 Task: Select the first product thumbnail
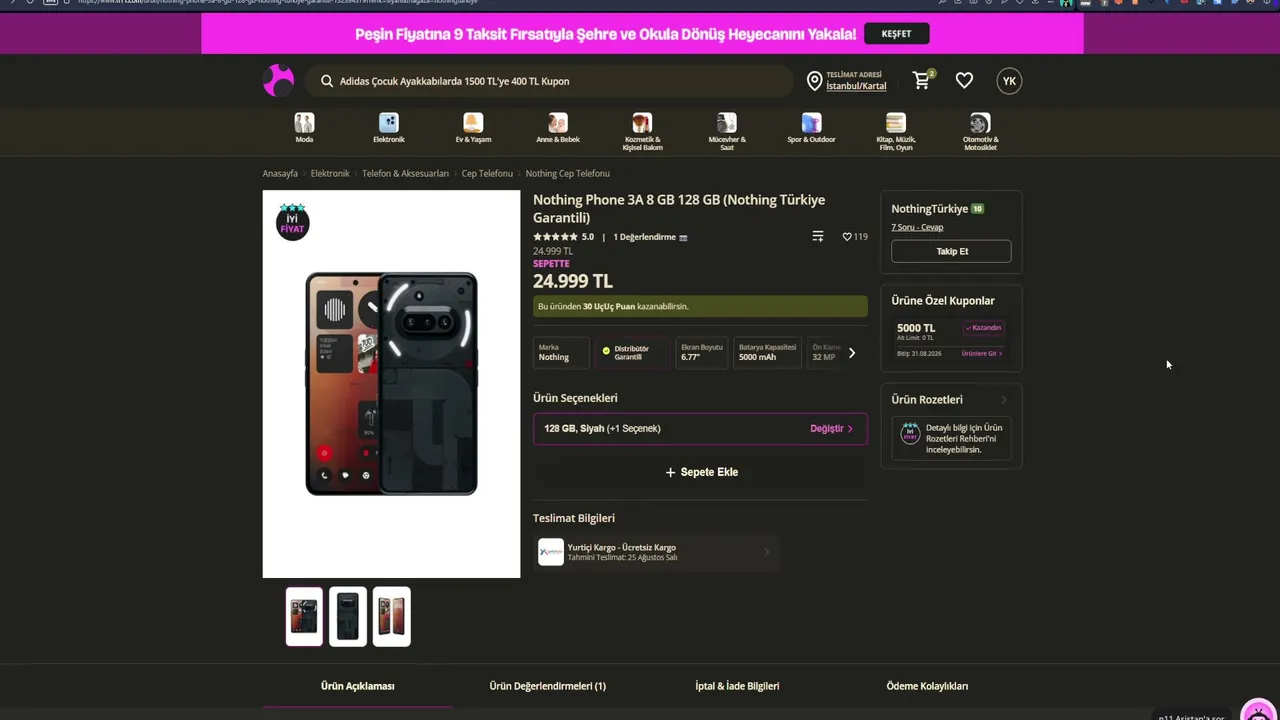(304, 616)
